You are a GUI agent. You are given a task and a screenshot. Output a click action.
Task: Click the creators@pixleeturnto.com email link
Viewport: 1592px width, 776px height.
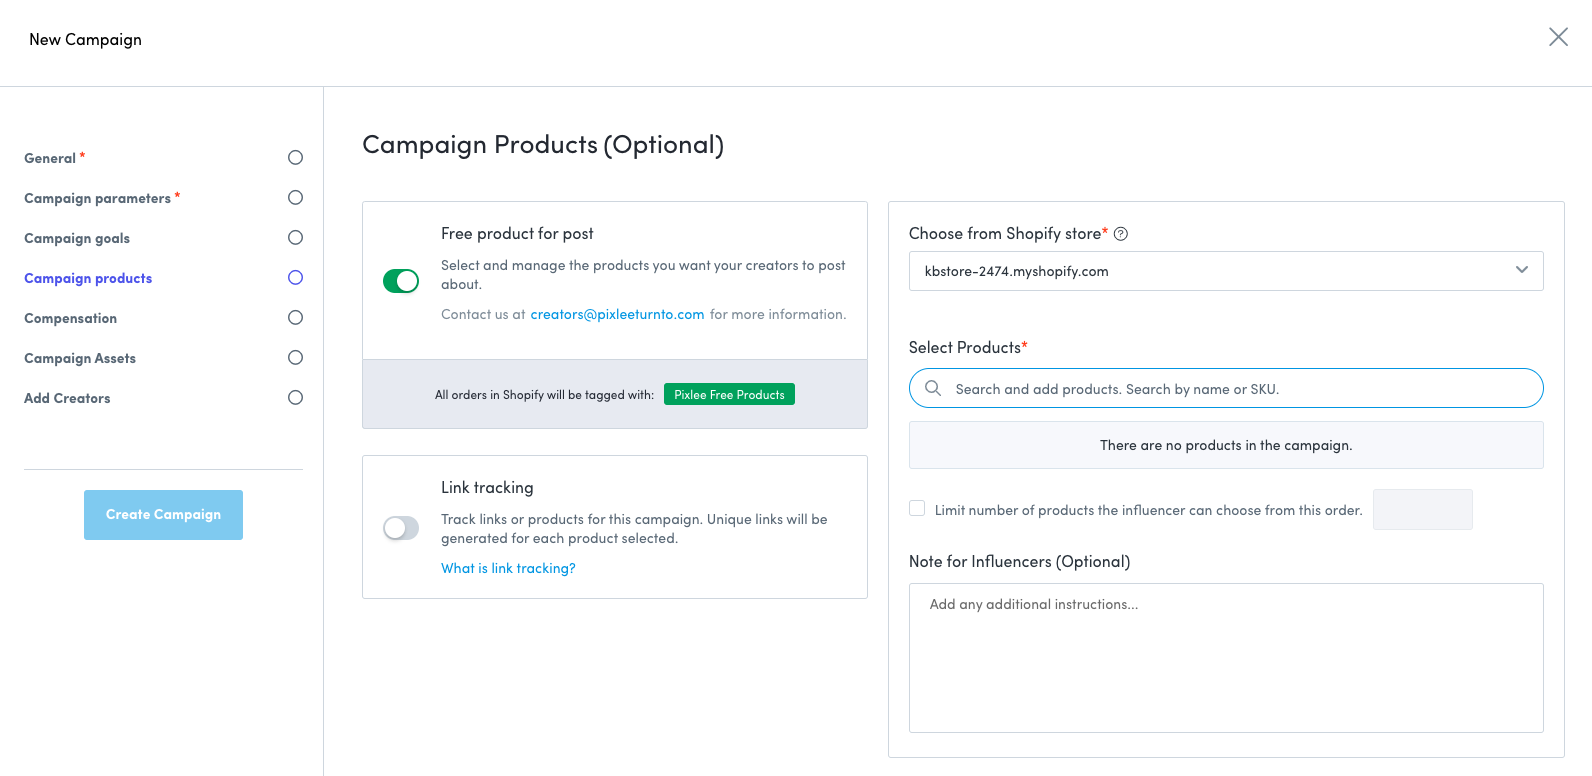pyautogui.click(x=617, y=314)
